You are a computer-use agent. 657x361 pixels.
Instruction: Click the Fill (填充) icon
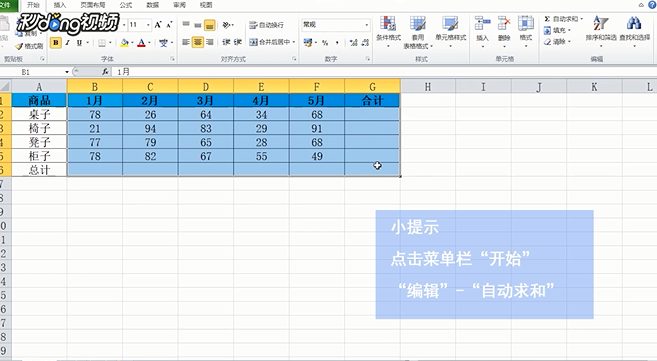547,30
